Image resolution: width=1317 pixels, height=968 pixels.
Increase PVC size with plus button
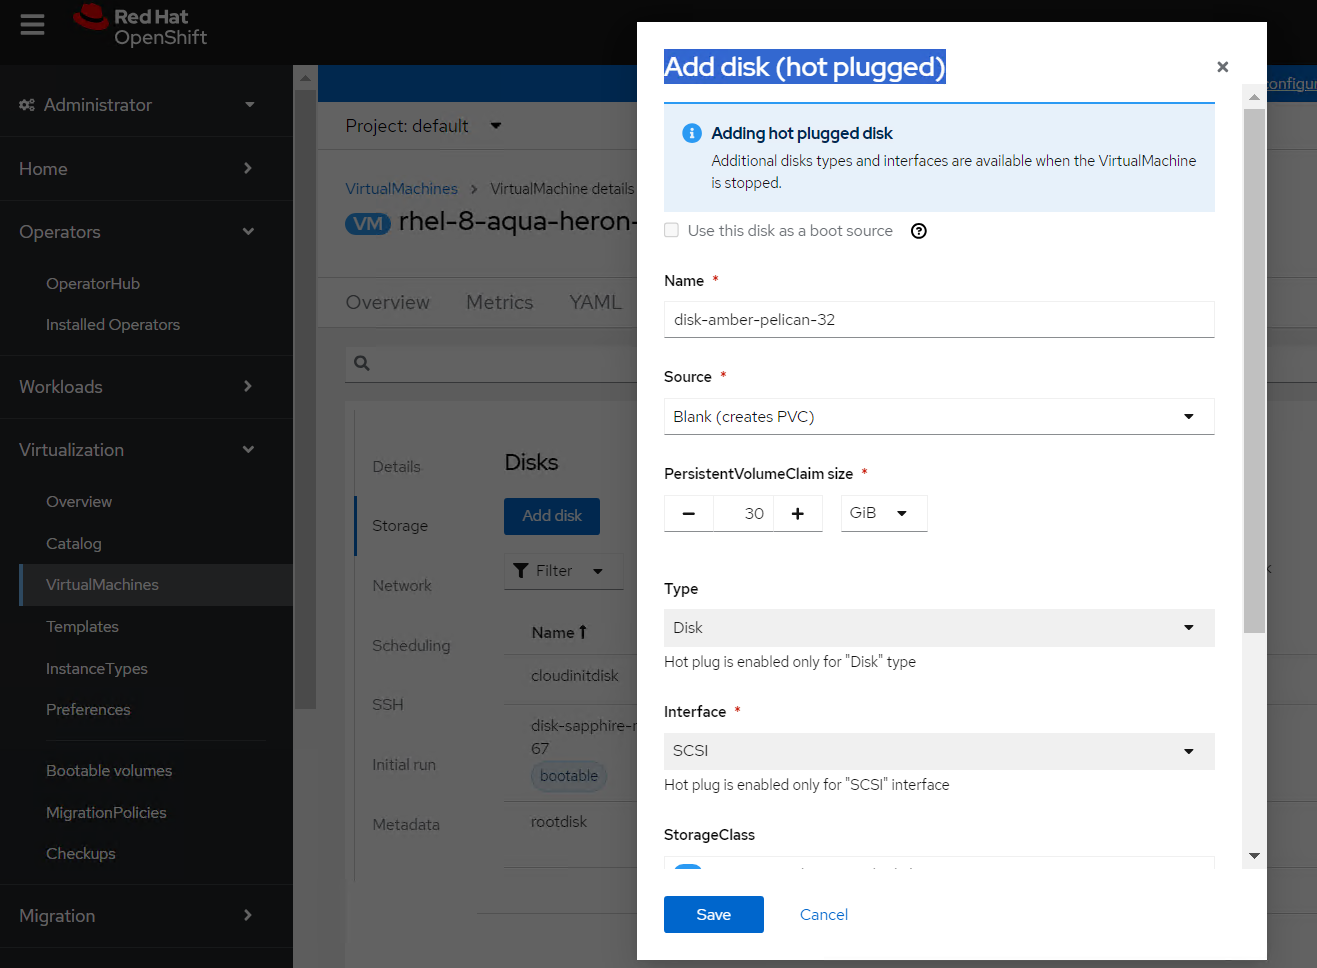pyautogui.click(x=797, y=514)
